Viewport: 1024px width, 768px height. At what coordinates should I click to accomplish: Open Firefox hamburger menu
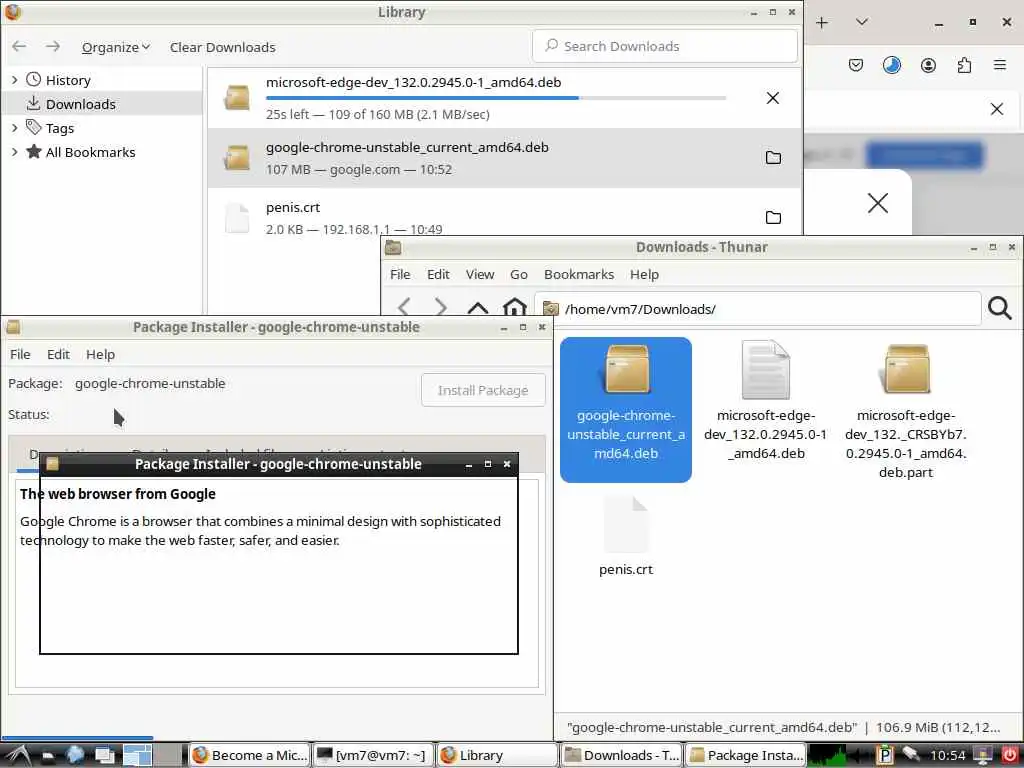click(x=1000, y=65)
